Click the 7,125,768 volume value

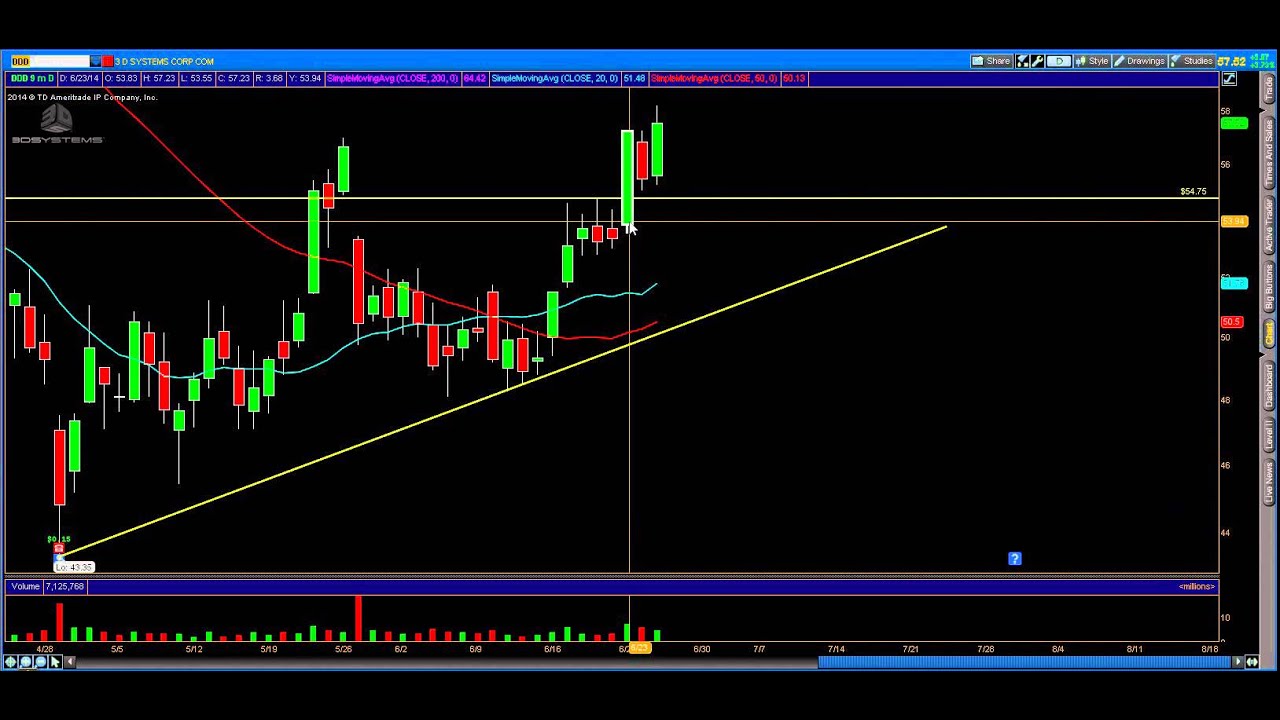tap(65, 586)
